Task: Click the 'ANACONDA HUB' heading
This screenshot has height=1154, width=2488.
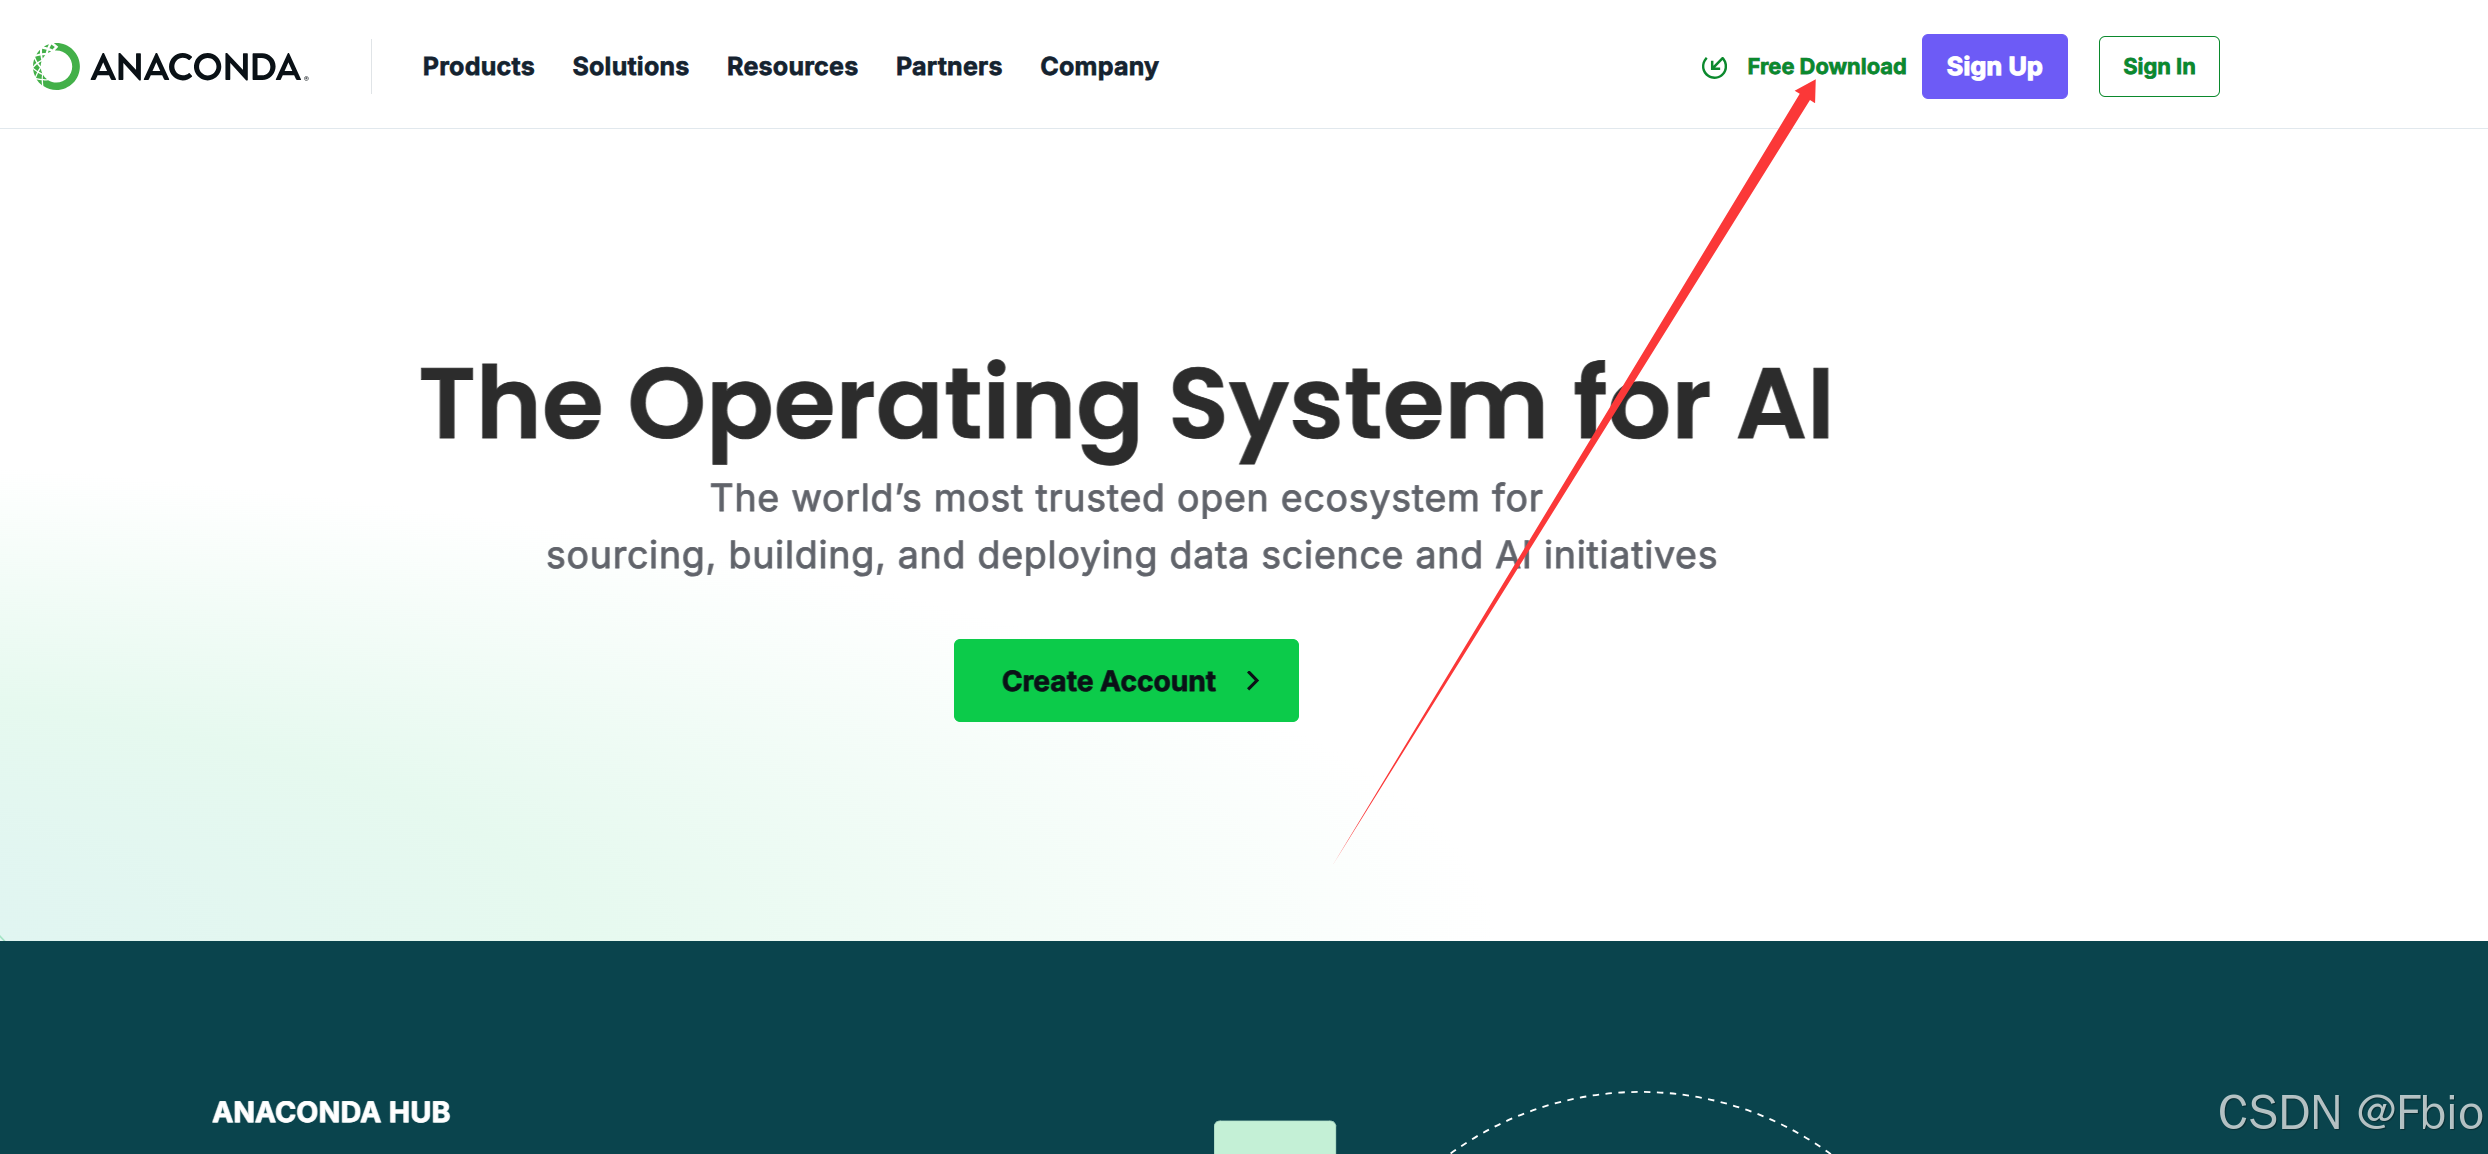Action: (x=331, y=1112)
